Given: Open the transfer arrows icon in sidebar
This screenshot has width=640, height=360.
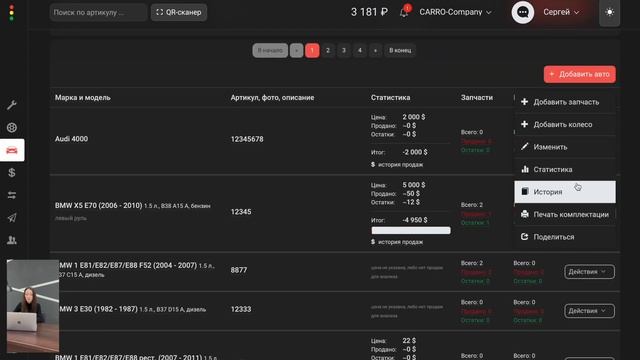Looking at the screenshot, I should coord(12,195).
